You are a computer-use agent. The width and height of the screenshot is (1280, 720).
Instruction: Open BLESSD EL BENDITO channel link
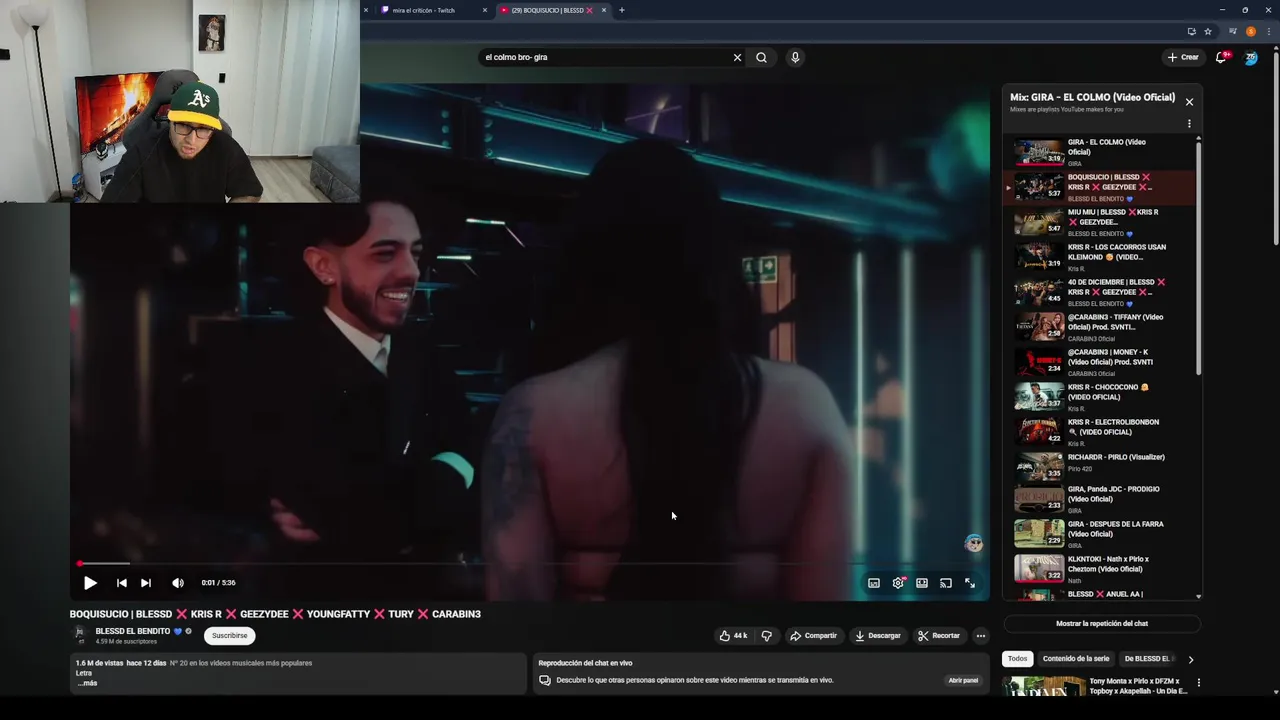pyautogui.click(x=133, y=631)
